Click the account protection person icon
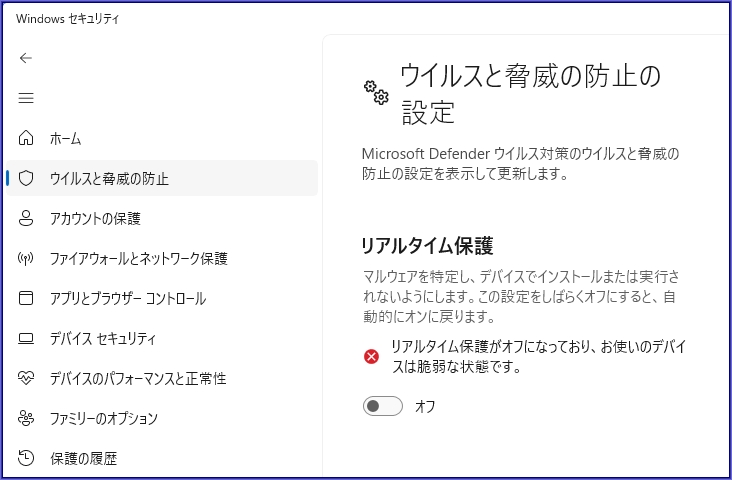732x480 pixels. click(27, 218)
